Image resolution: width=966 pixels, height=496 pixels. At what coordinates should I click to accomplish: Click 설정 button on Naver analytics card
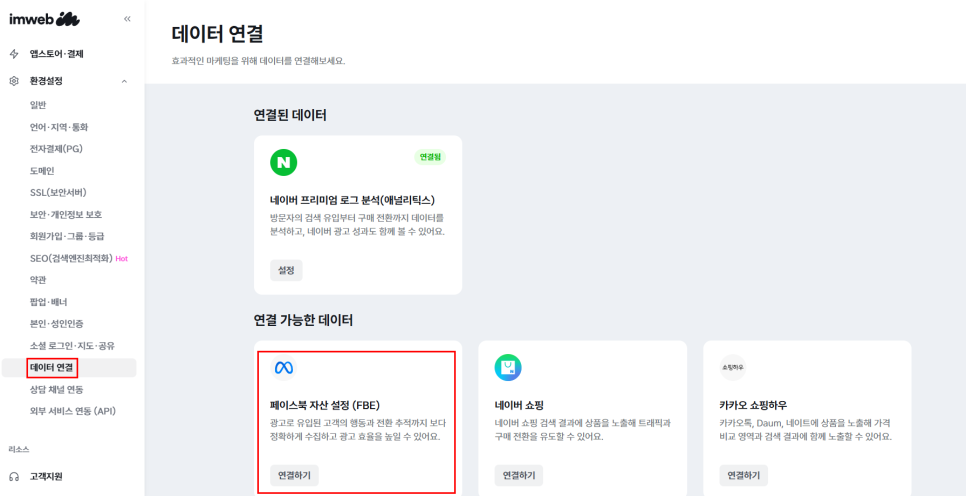point(286,270)
